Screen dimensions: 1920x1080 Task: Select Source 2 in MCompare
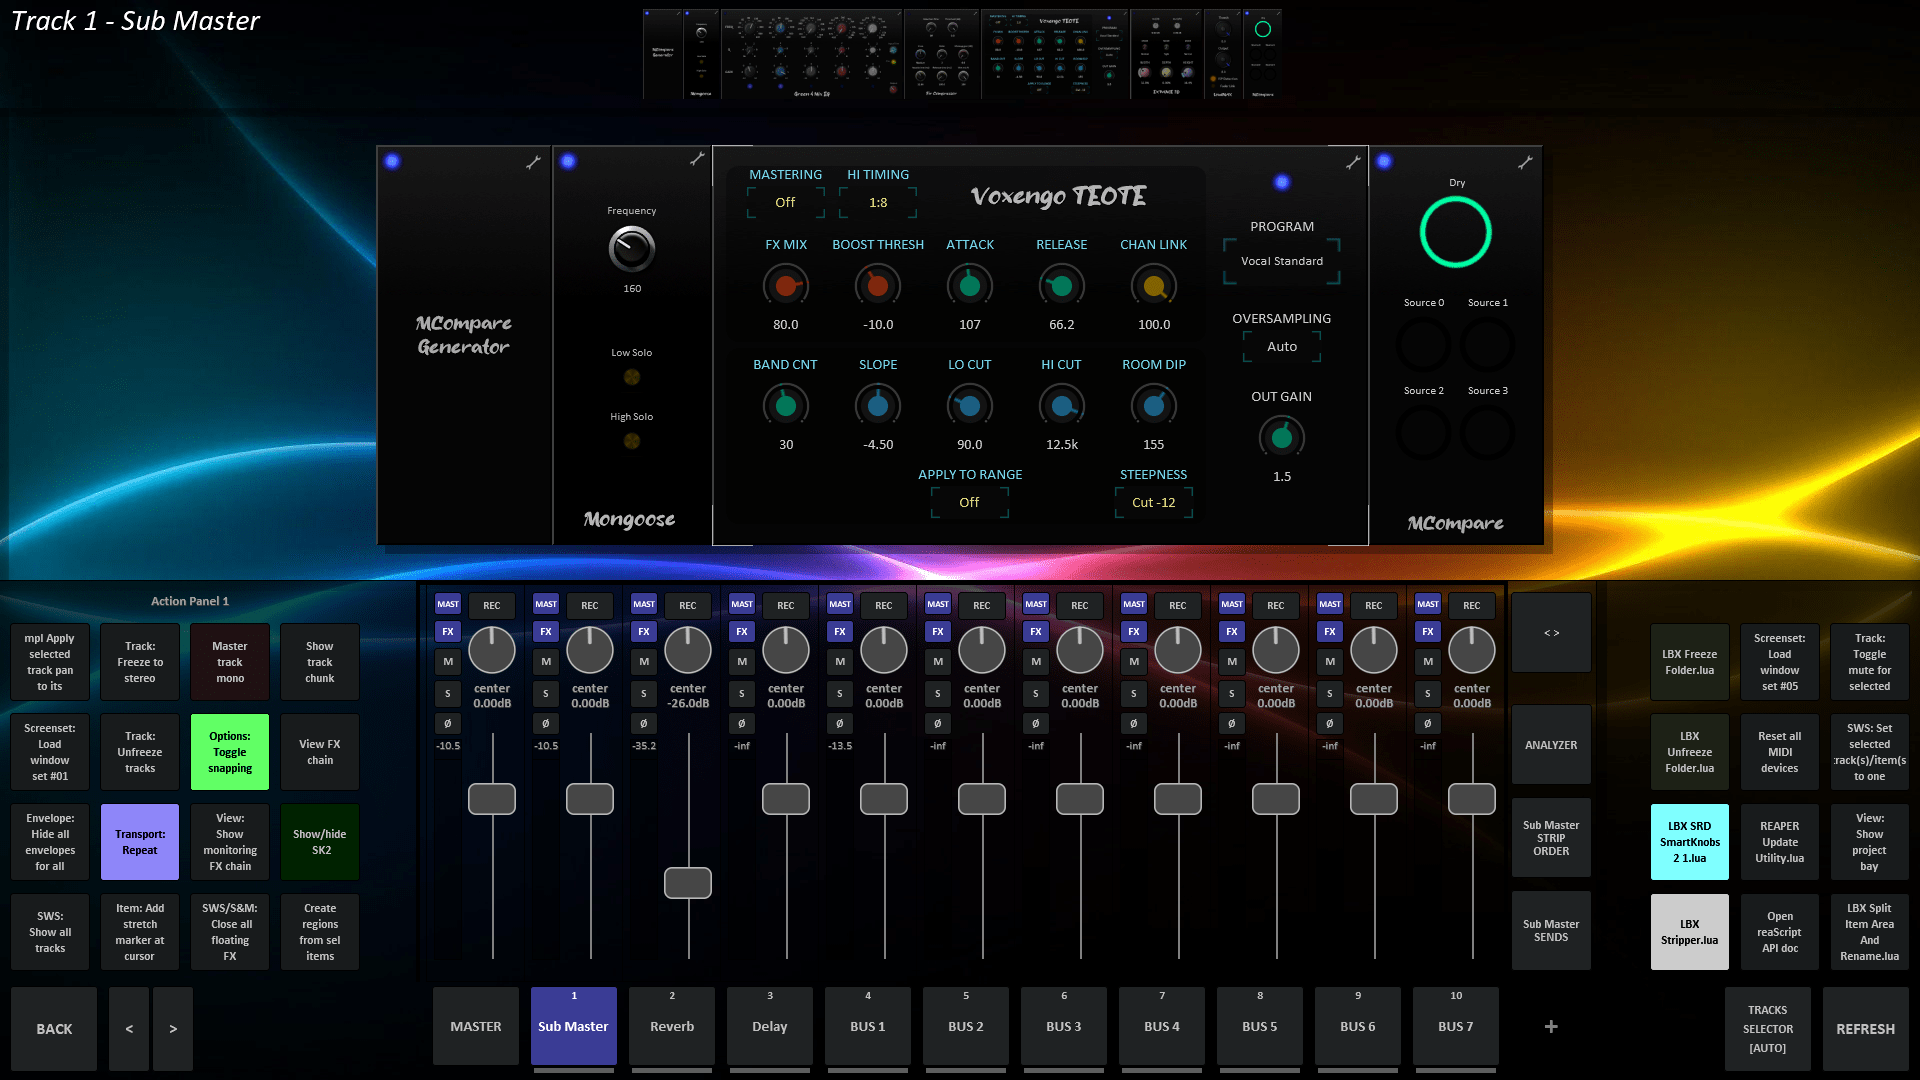click(x=1424, y=433)
